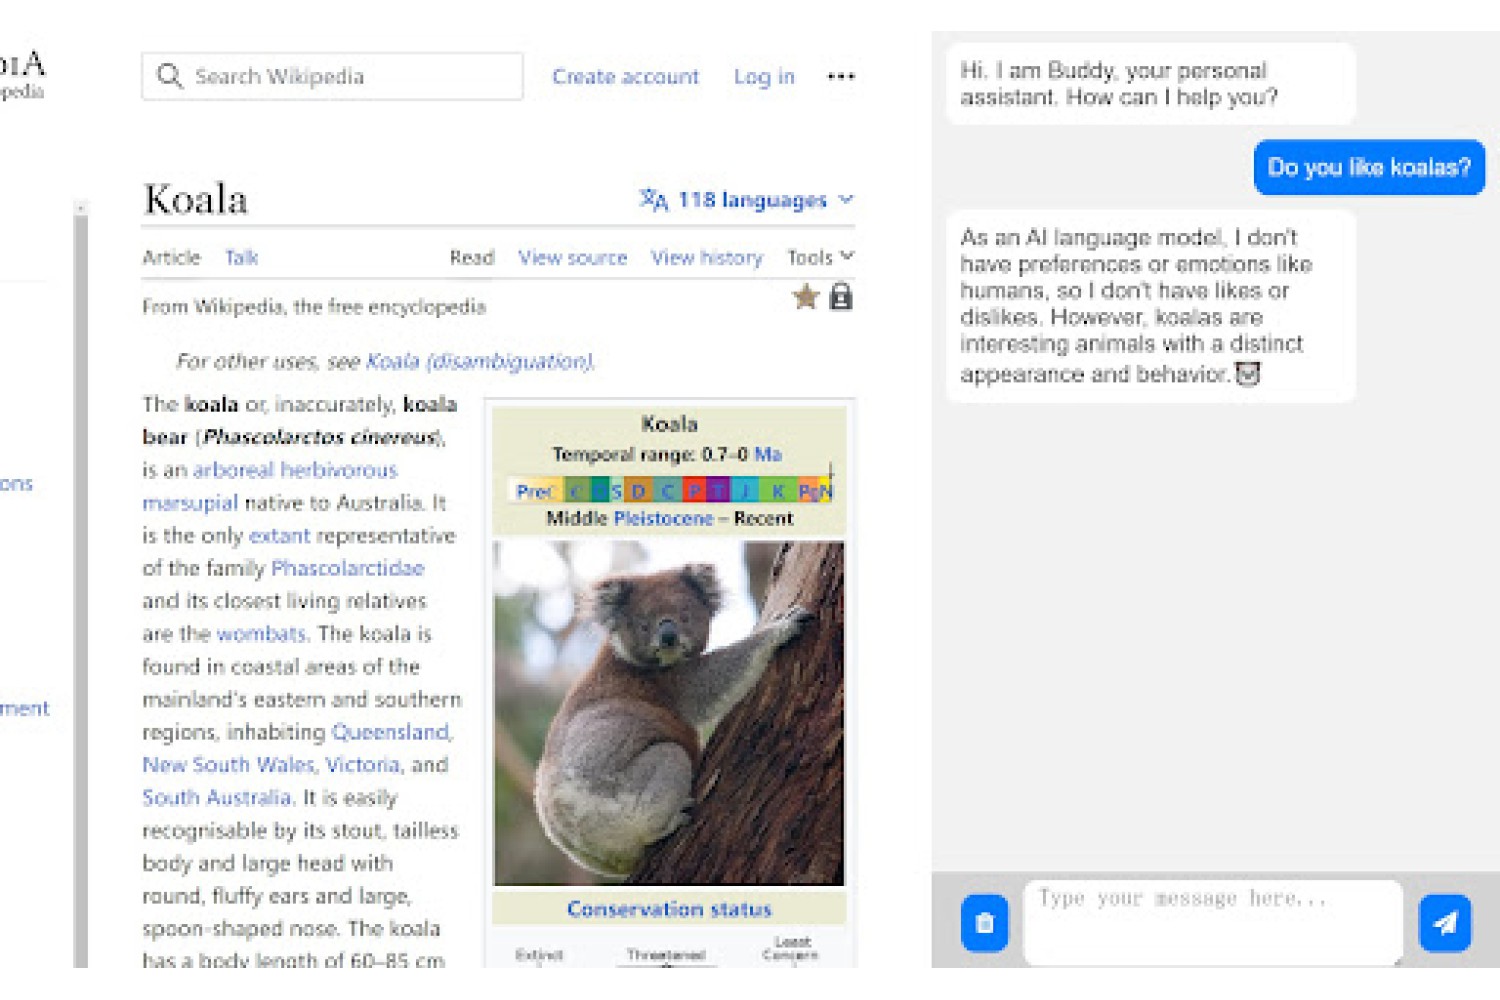Click the Pleistocene link in infobox
This screenshot has width=1500, height=1000.
click(663, 518)
